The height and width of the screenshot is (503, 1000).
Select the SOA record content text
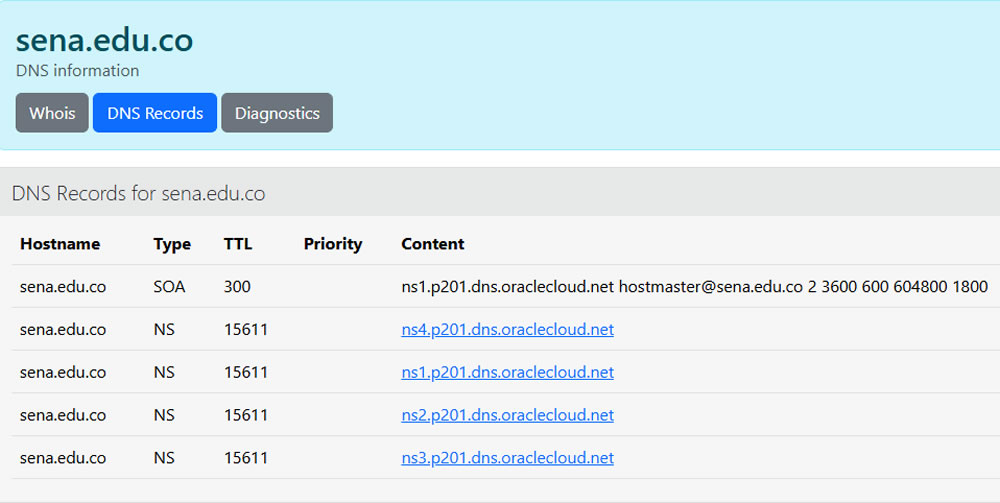pyautogui.click(x=695, y=287)
